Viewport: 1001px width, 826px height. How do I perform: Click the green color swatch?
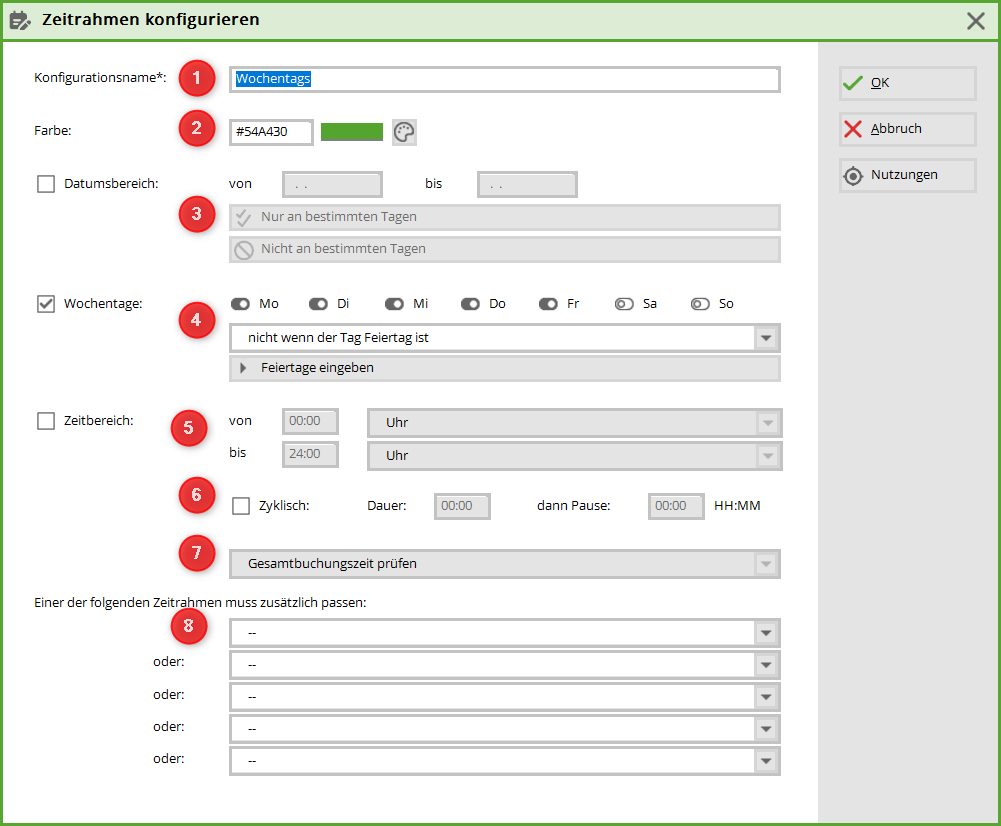(352, 132)
